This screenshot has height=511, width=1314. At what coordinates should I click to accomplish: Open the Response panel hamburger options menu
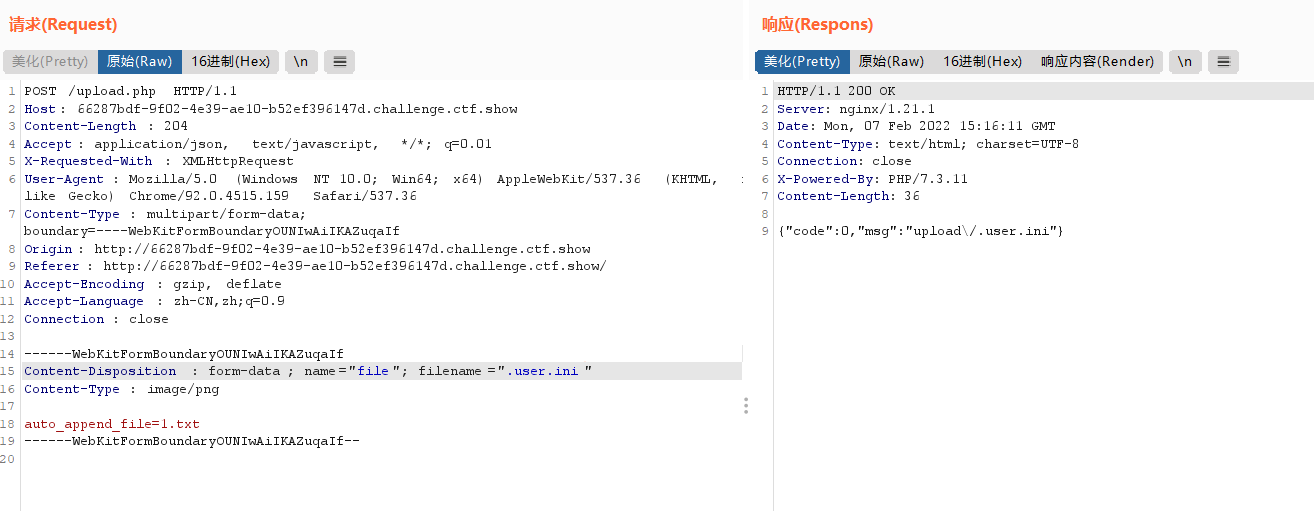point(1224,61)
